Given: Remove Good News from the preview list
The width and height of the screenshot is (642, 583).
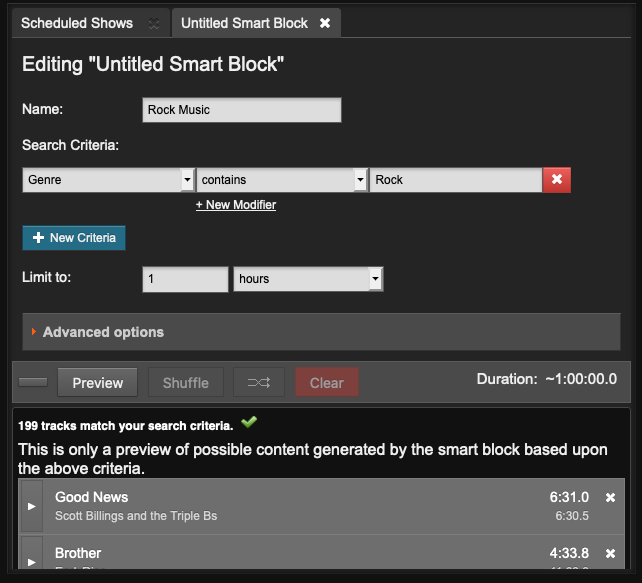Looking at the screenshot, I should coord(611,497).
